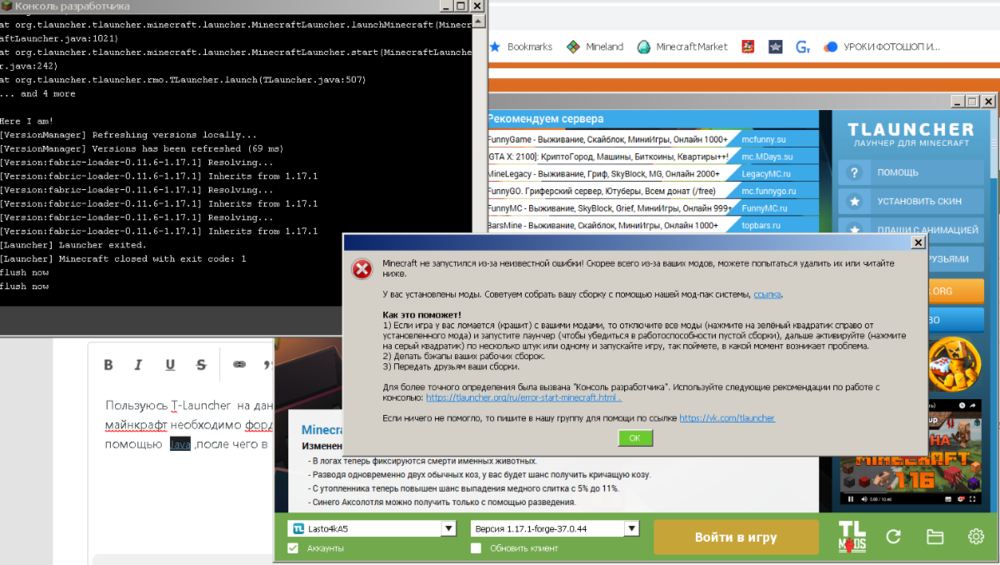The height and width of the screenshot is (565, 1000).
Task: Click the refresh icon in TLauncher bottom bar
Action: click(893, 537)
